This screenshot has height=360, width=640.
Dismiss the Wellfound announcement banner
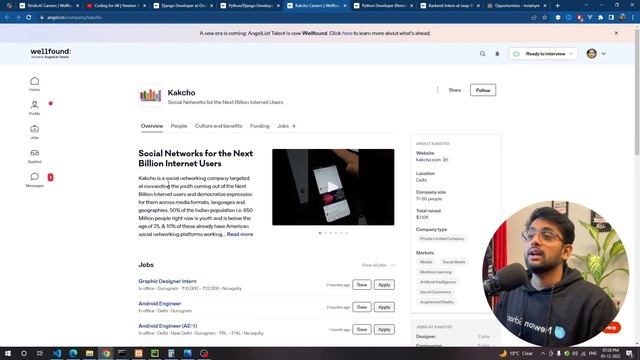pos(616,33)
